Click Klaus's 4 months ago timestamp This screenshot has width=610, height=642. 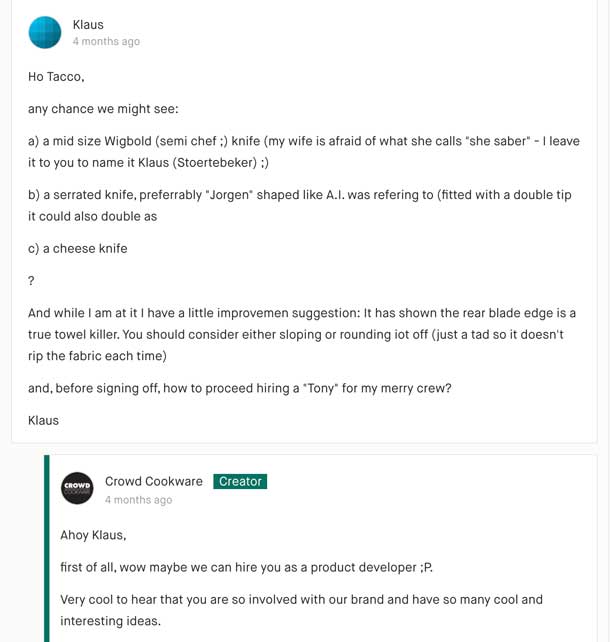(106, 41)
